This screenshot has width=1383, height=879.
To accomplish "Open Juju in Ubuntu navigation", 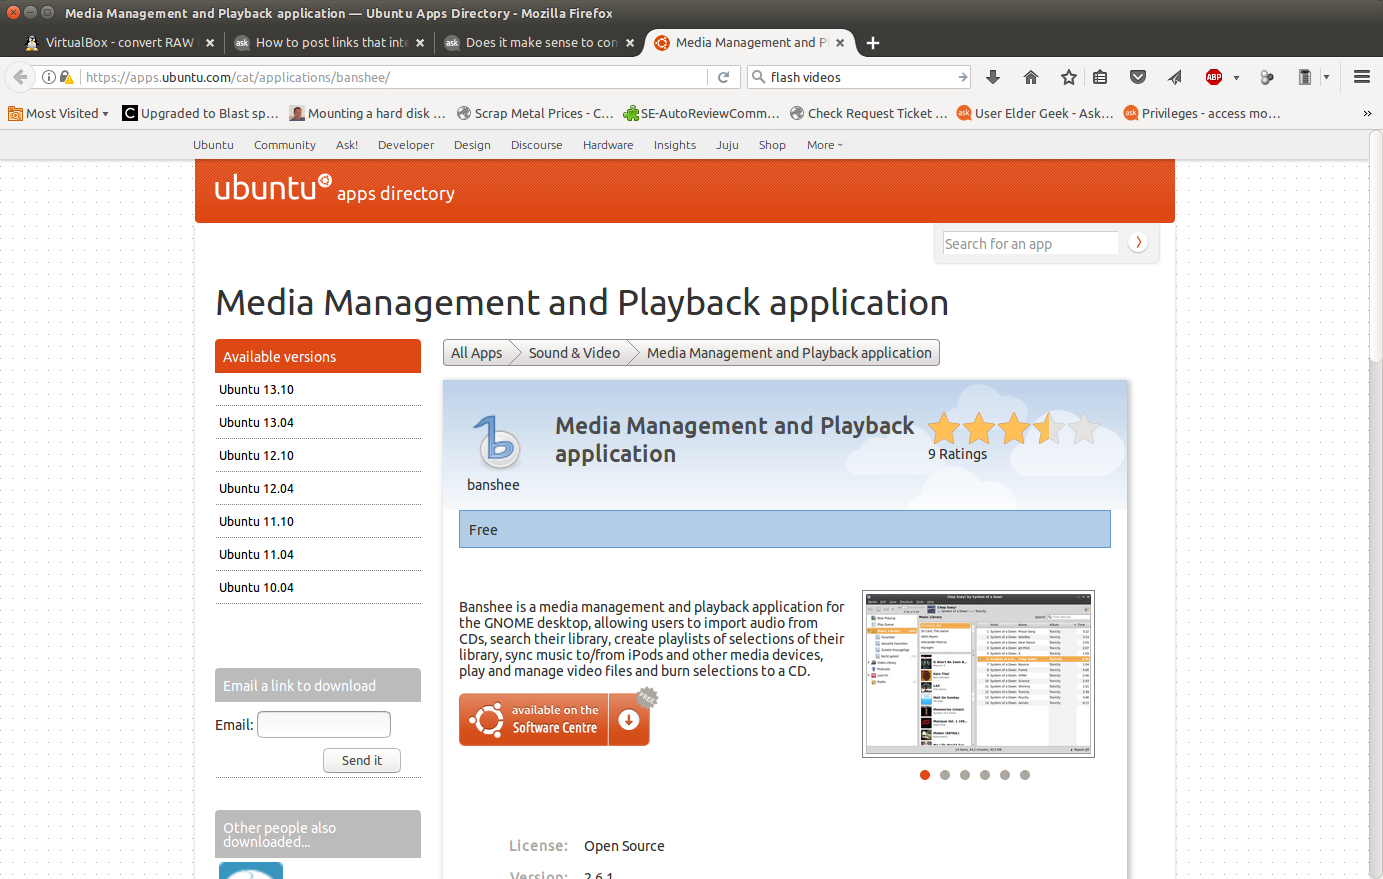I will [727, 145].
